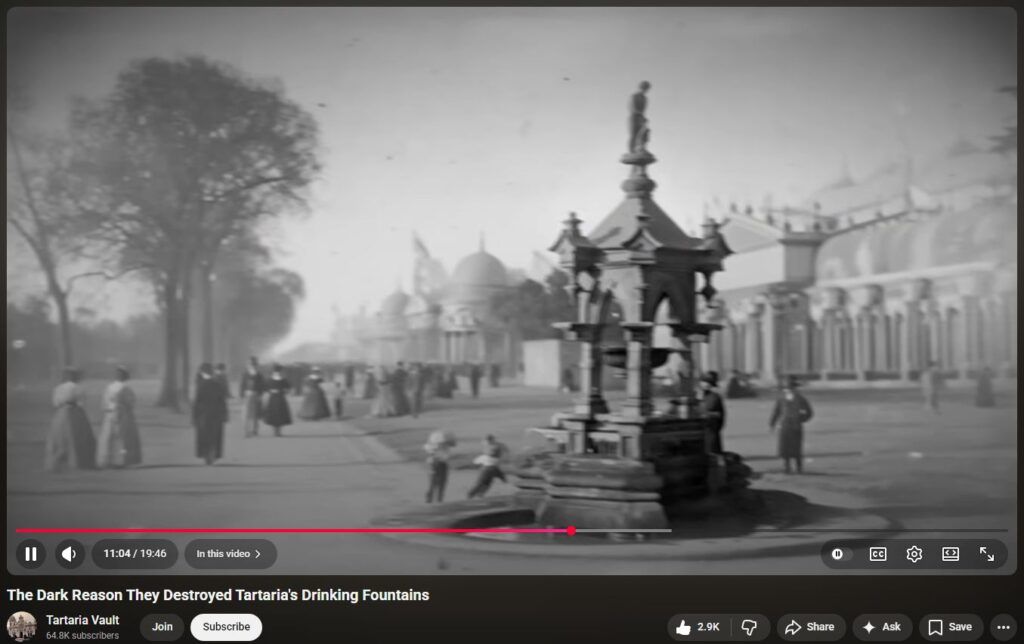Expand the In this video chapters
1024x644 pixels.
230,554
